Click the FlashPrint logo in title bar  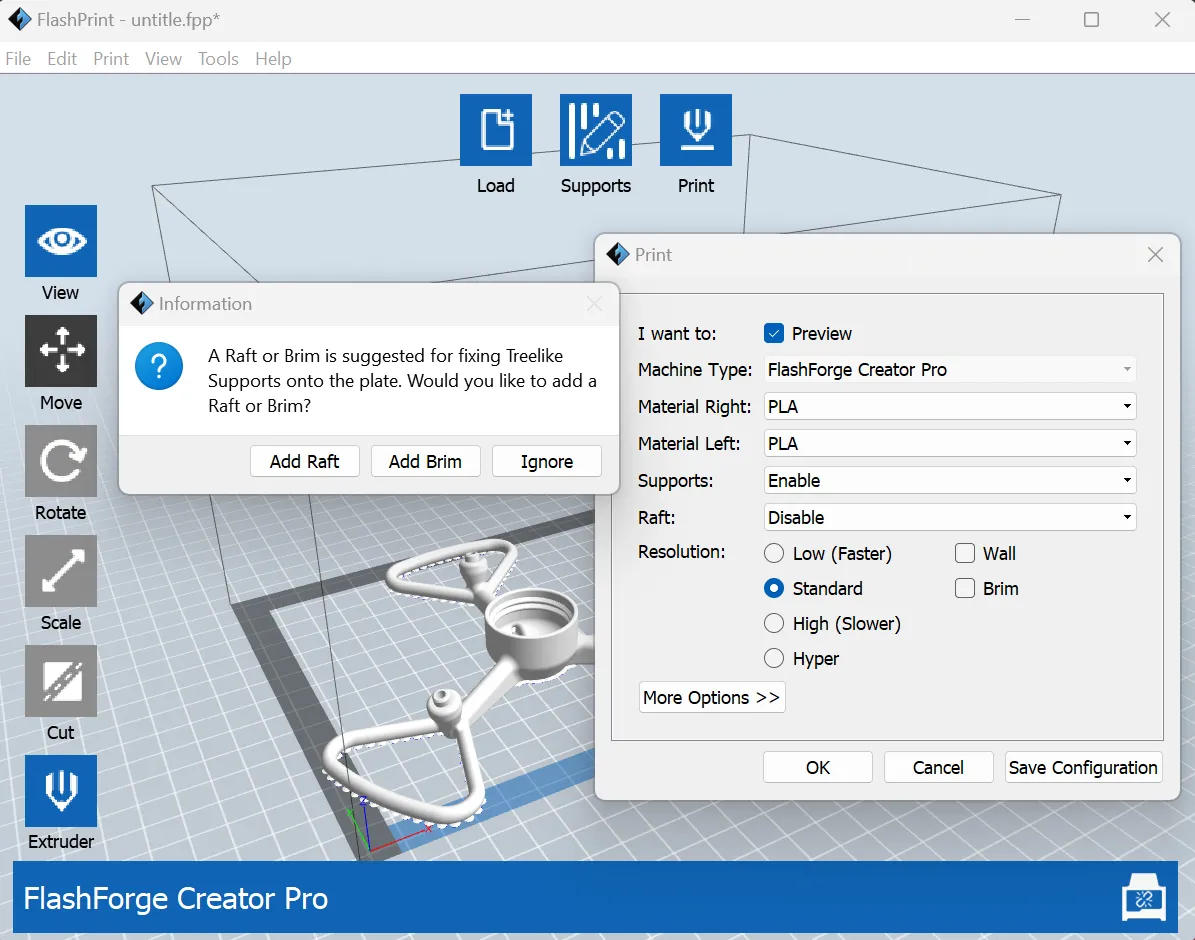(x=20, y=19)
